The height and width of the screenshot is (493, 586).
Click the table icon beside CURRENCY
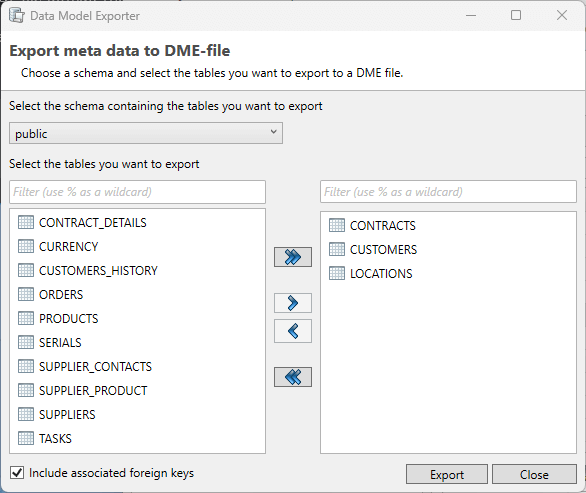click(x=26, y=246)
